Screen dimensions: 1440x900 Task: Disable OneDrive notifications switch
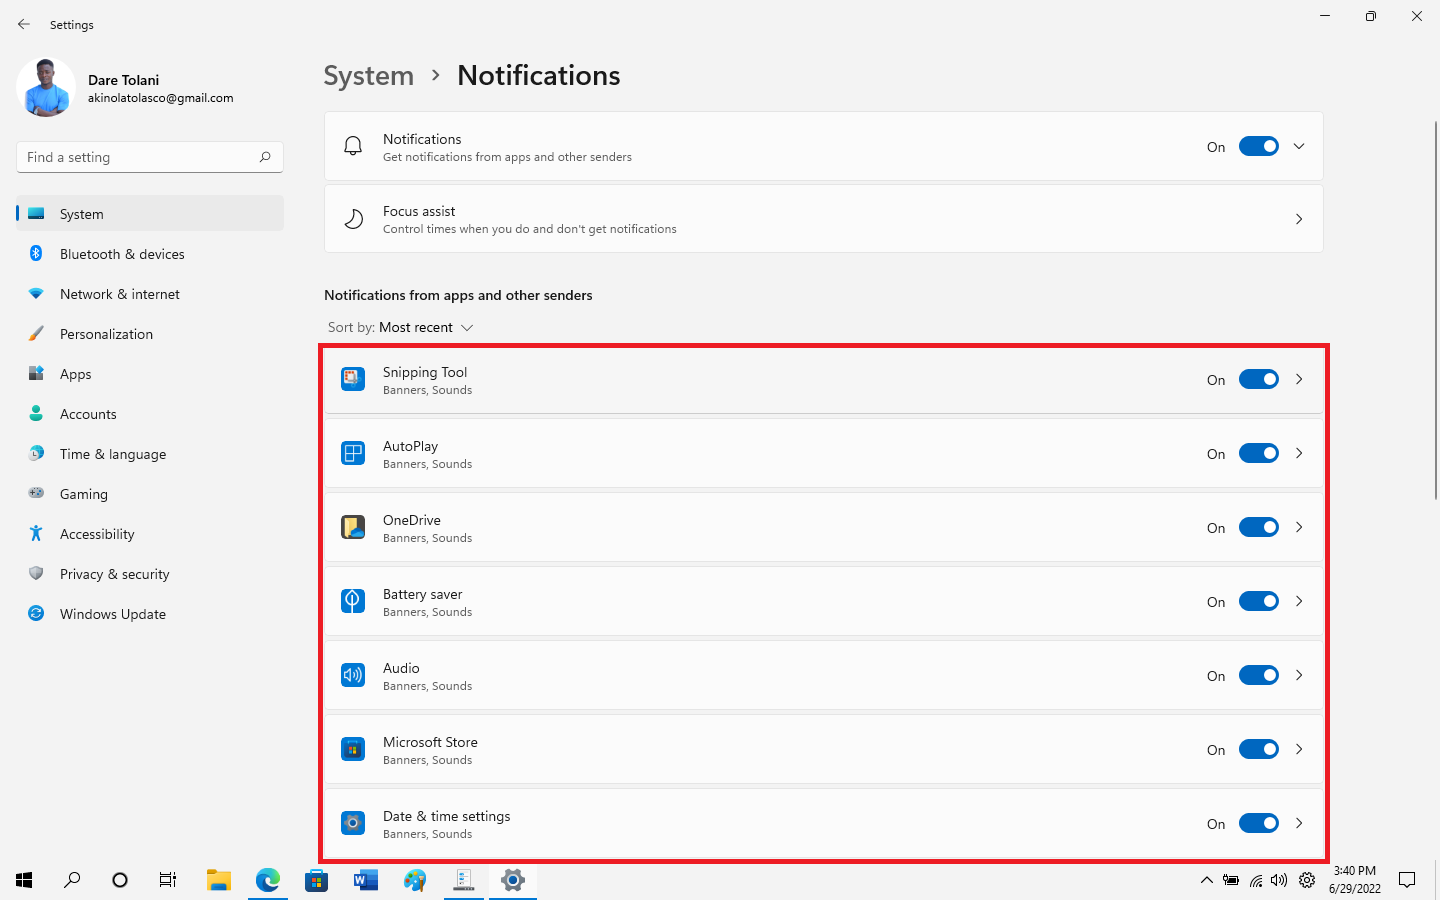tap(1259, 527)
